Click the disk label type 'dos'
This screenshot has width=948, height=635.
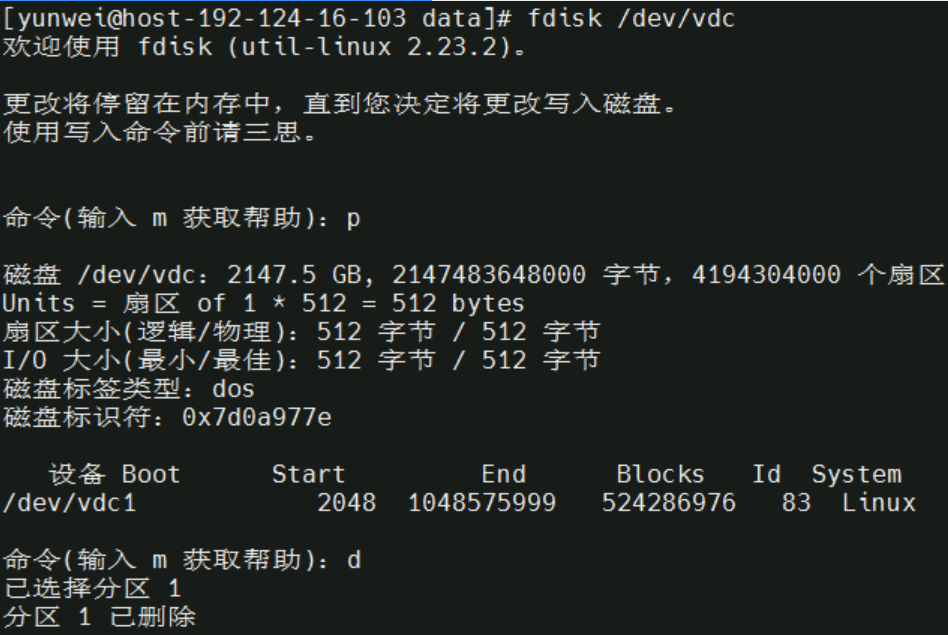click(x=234, y=388)
